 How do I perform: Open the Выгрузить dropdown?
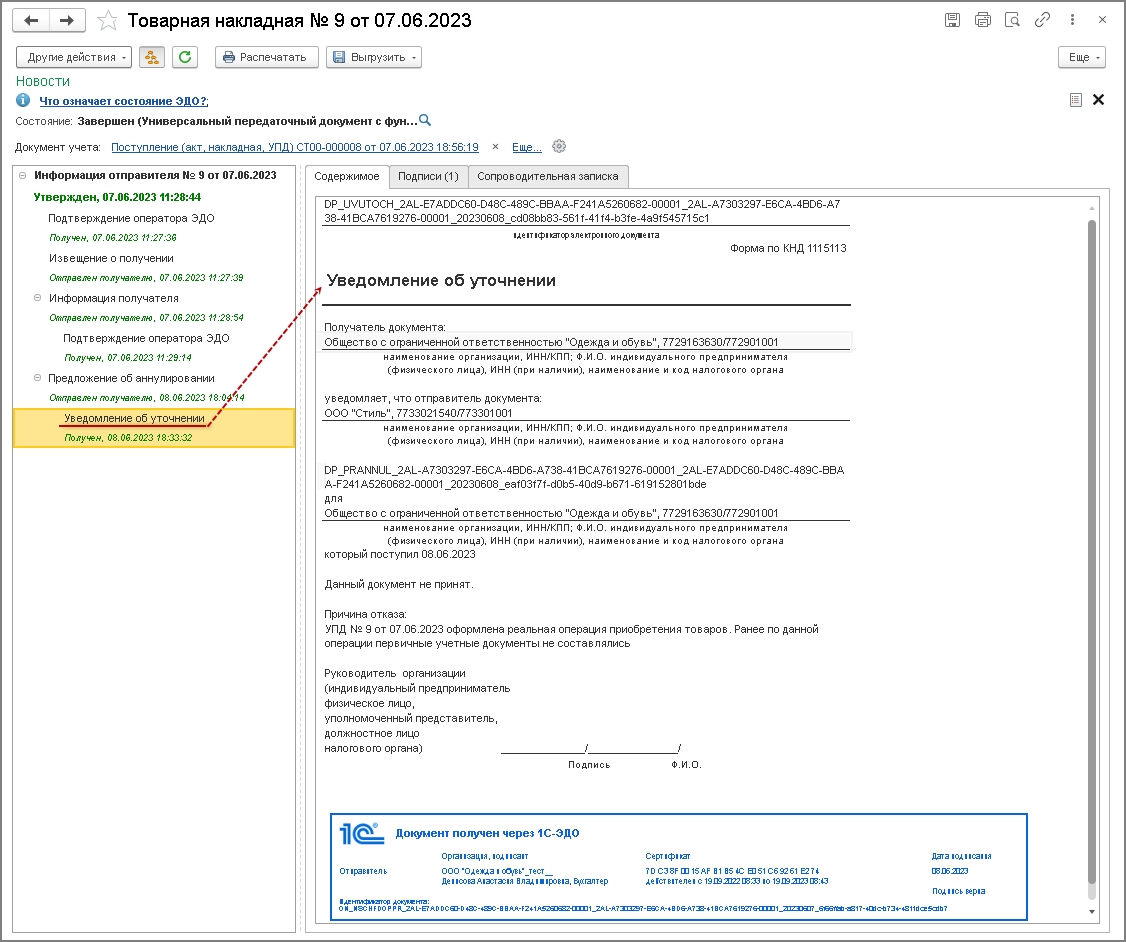click(373, 57)
